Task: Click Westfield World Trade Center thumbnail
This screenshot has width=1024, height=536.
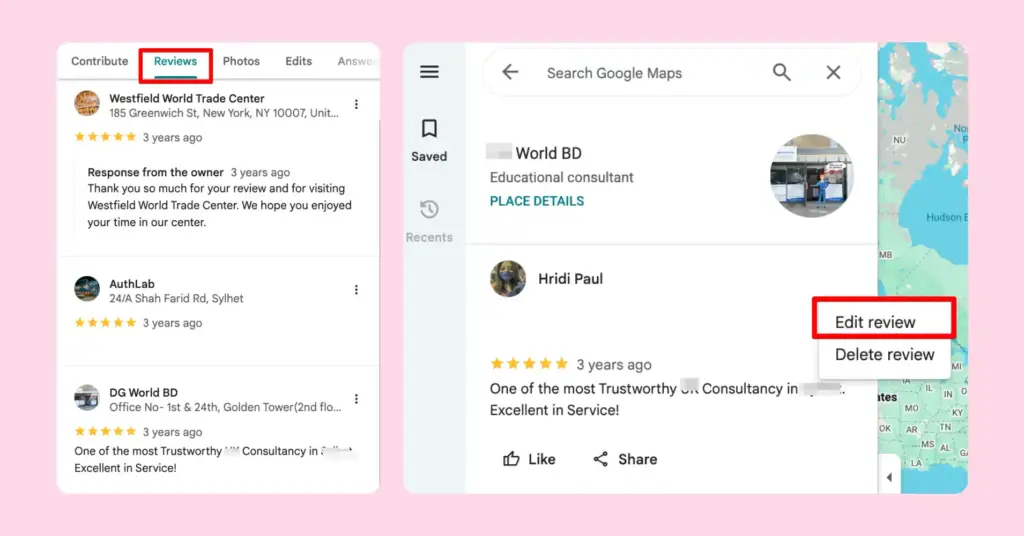Action: coord(87,103)
